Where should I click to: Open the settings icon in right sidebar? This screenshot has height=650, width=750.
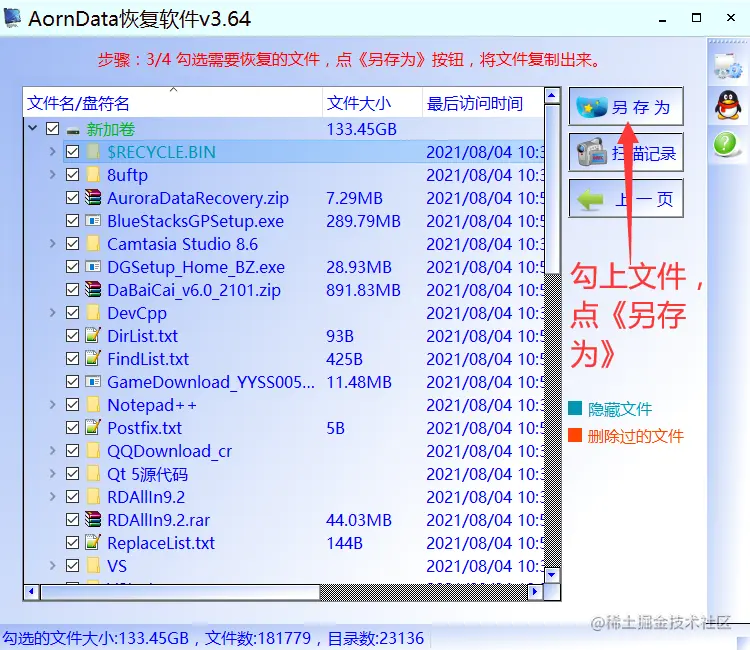728,66
